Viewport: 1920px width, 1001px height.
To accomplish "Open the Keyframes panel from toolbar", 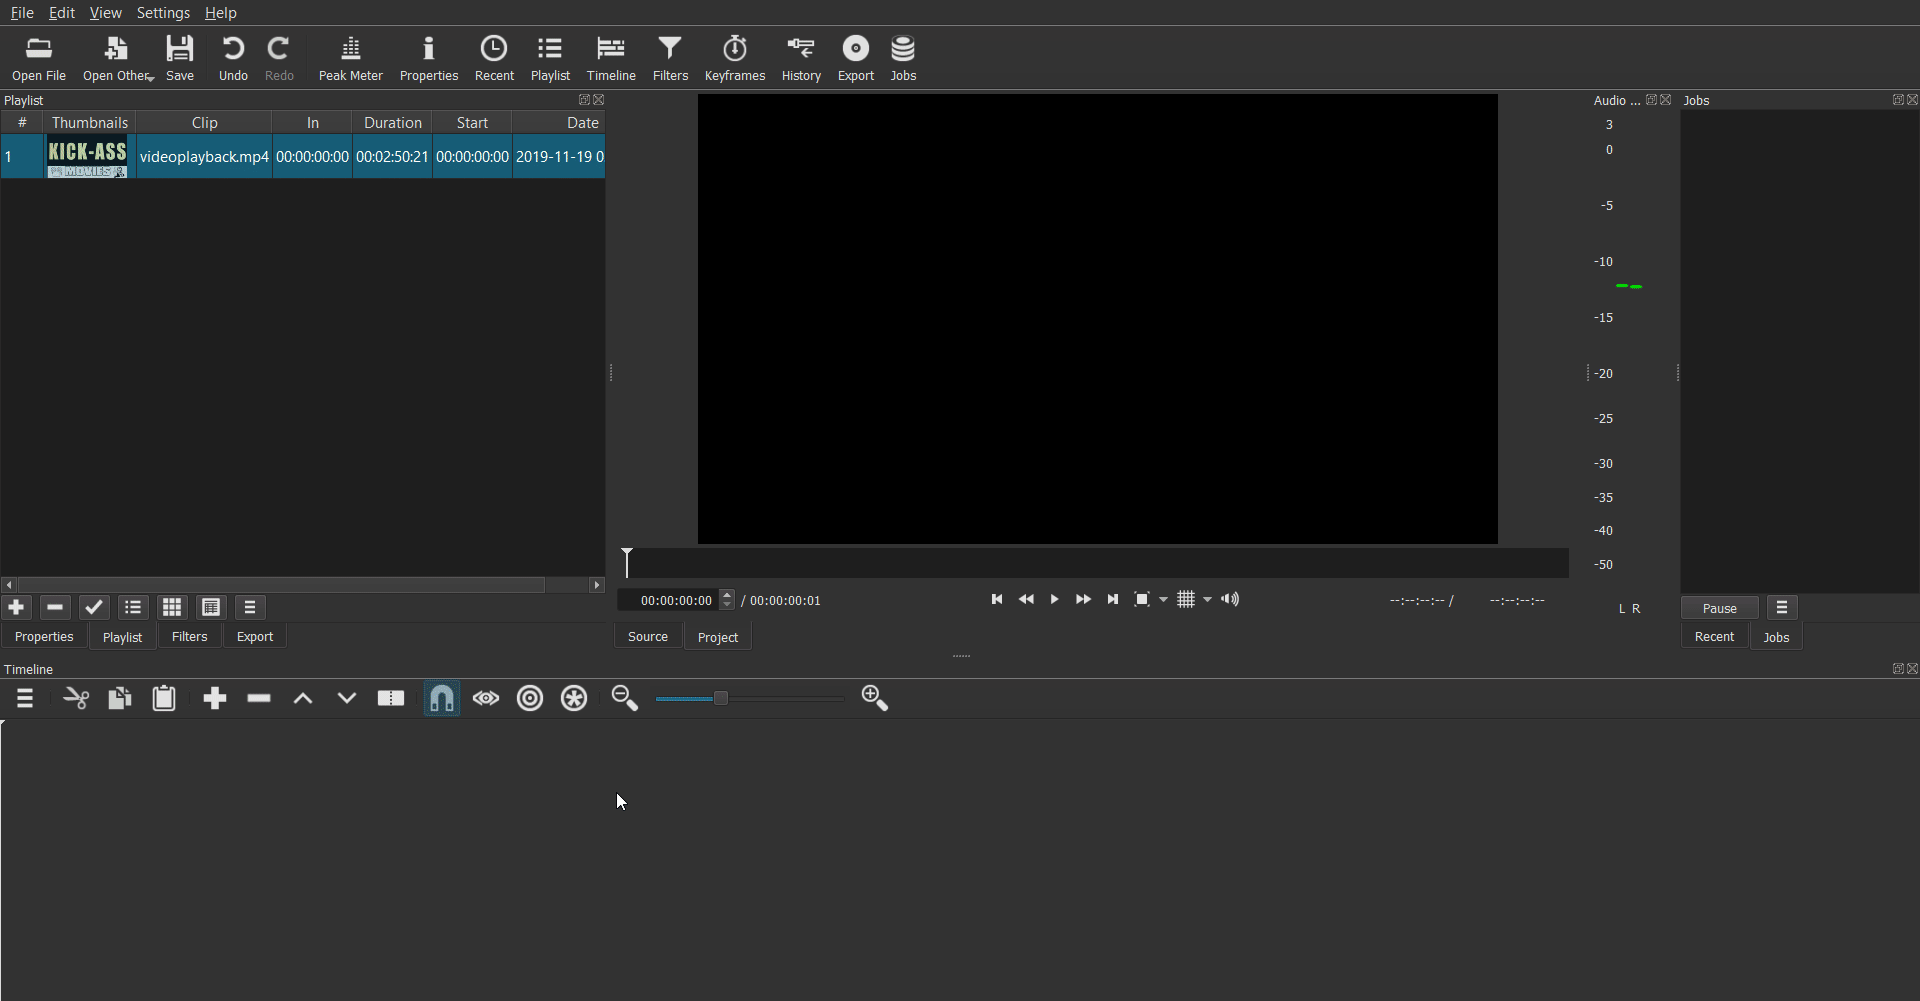I will (x=734, y=58).
